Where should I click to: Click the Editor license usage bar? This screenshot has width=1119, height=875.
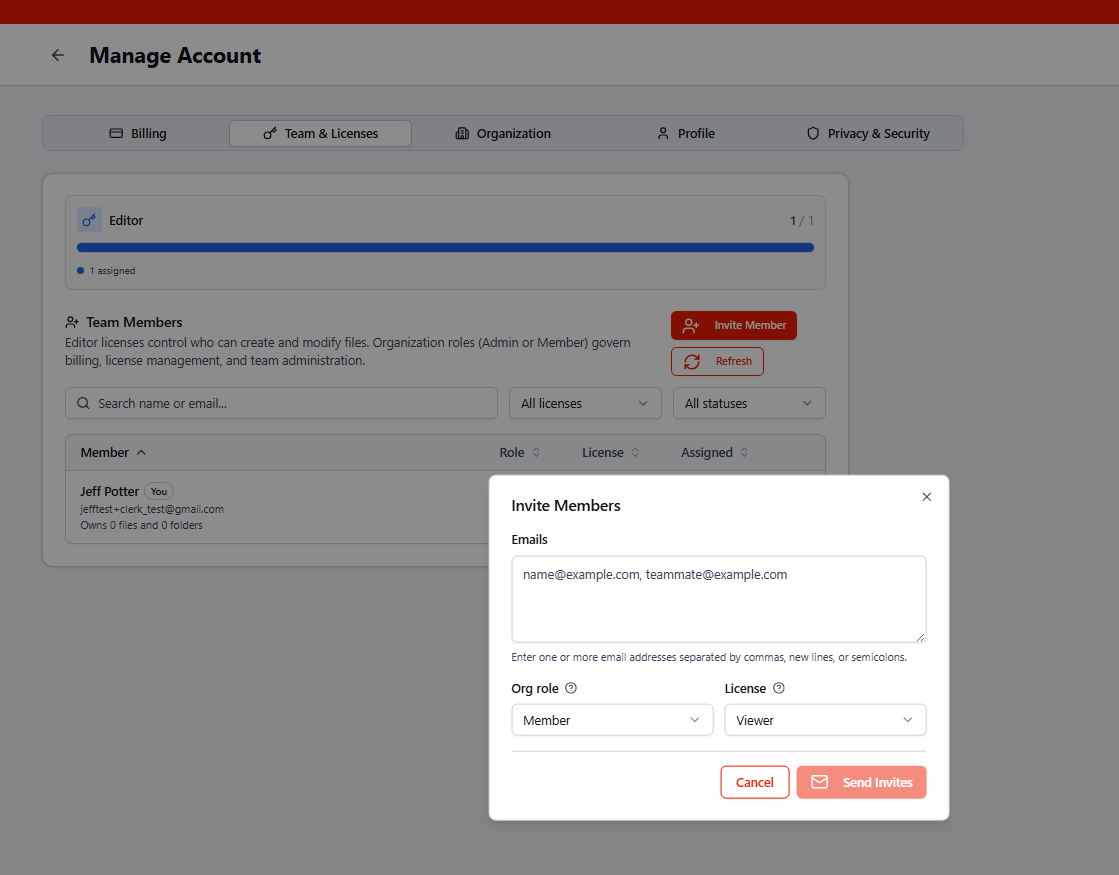point(445,248)
